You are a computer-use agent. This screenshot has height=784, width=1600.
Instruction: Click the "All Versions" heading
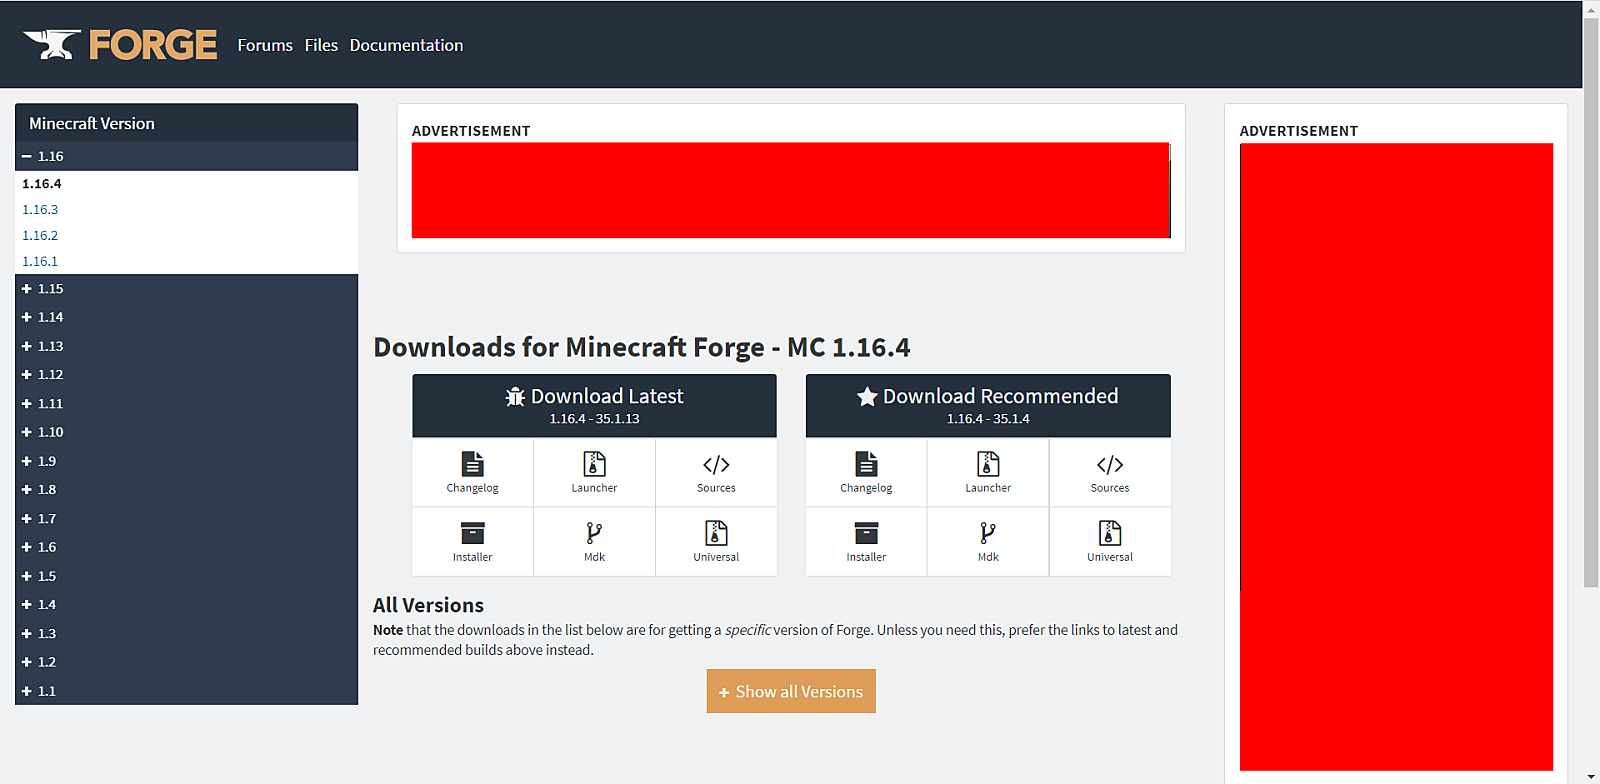[x=428, y=605]
